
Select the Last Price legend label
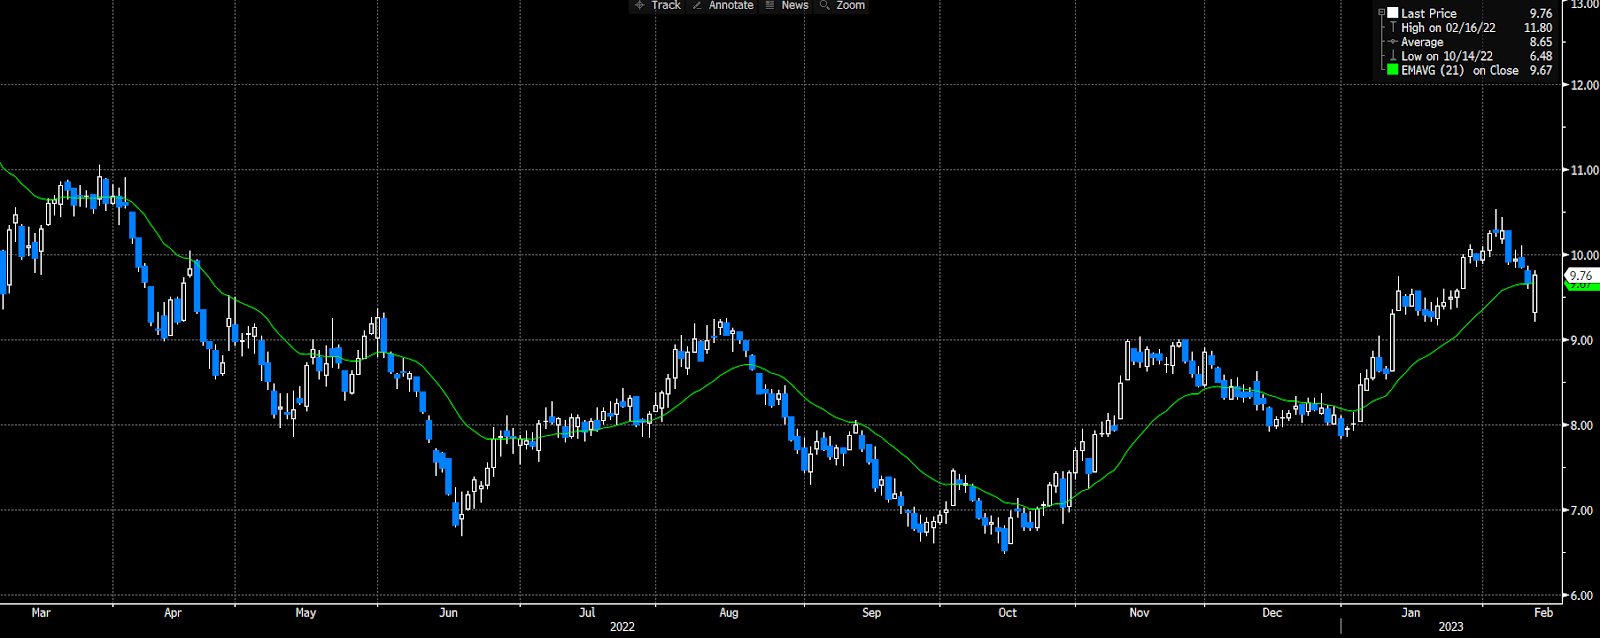[x=1428, y=13]
